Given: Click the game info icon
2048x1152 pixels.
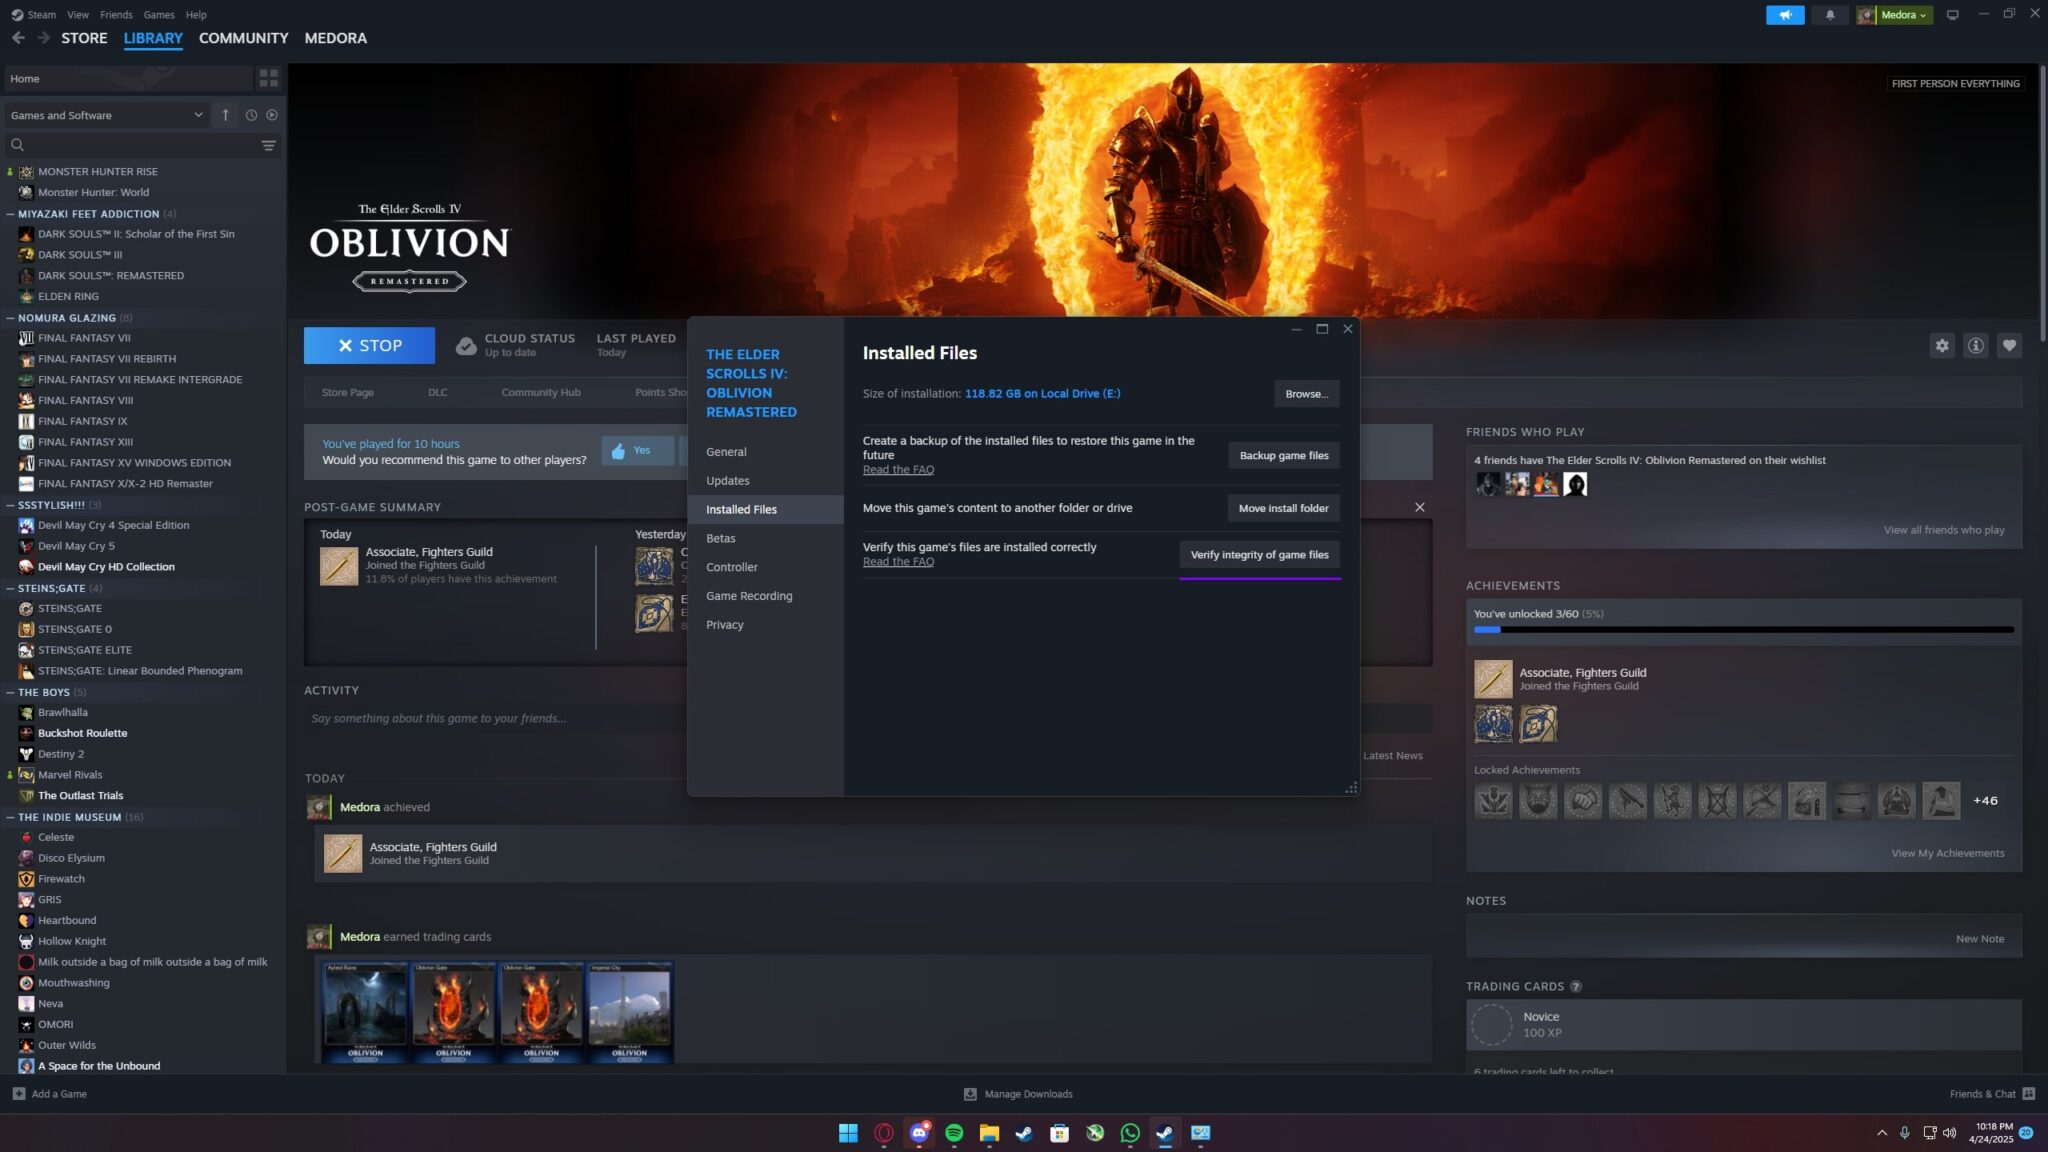Looking at the screenshot, I should click(1975, 345).
